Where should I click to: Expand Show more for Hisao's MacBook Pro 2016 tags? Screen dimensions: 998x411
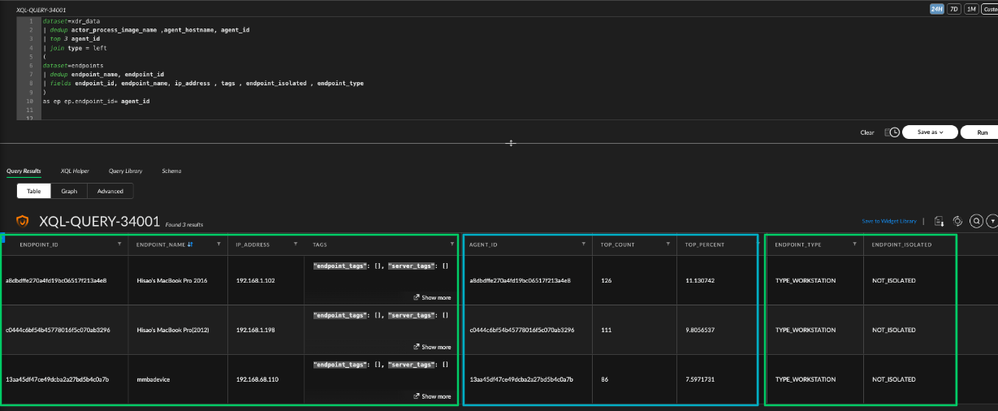coord(433,297)
